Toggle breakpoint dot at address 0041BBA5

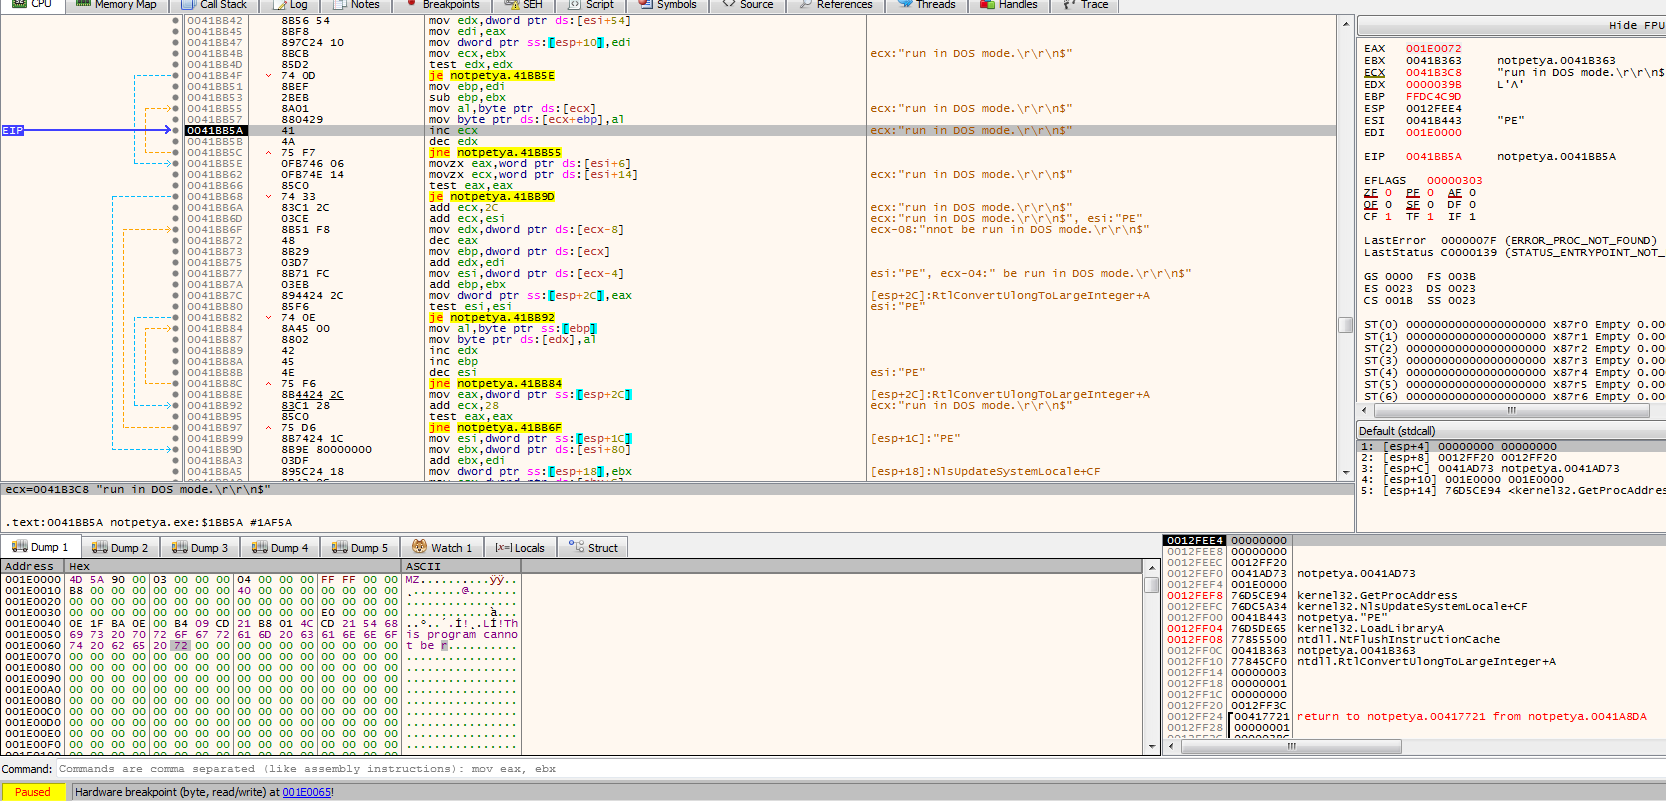176,471
